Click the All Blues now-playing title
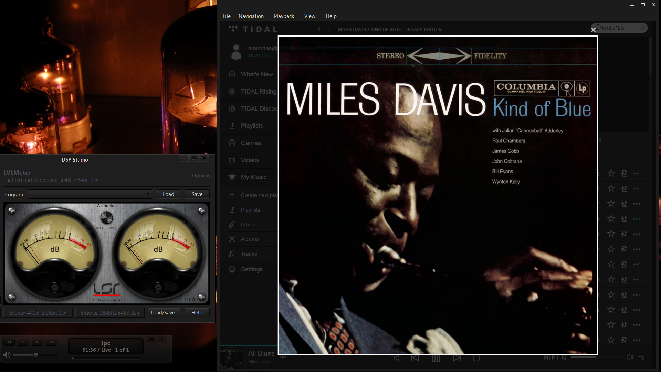The height and width of the screenshot is (372, 661). pyautogui.click(x=261, y=353)
